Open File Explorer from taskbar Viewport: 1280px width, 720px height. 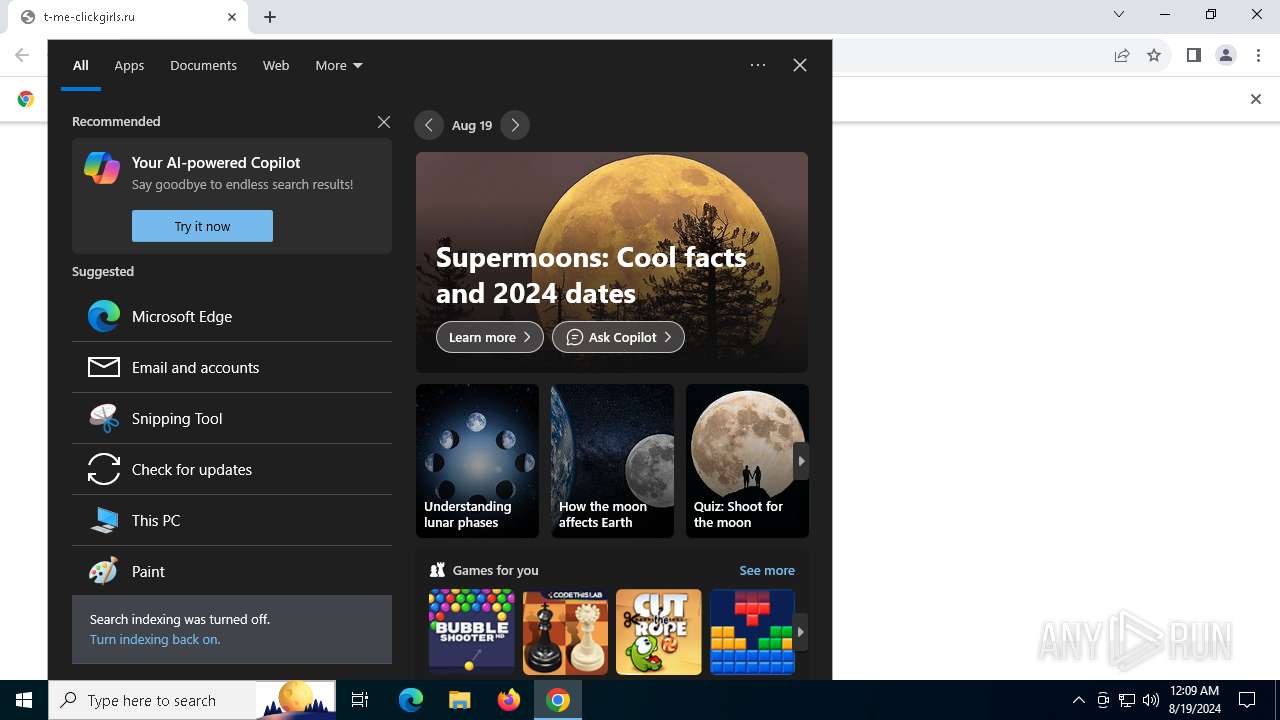click(x=459, y=700)
